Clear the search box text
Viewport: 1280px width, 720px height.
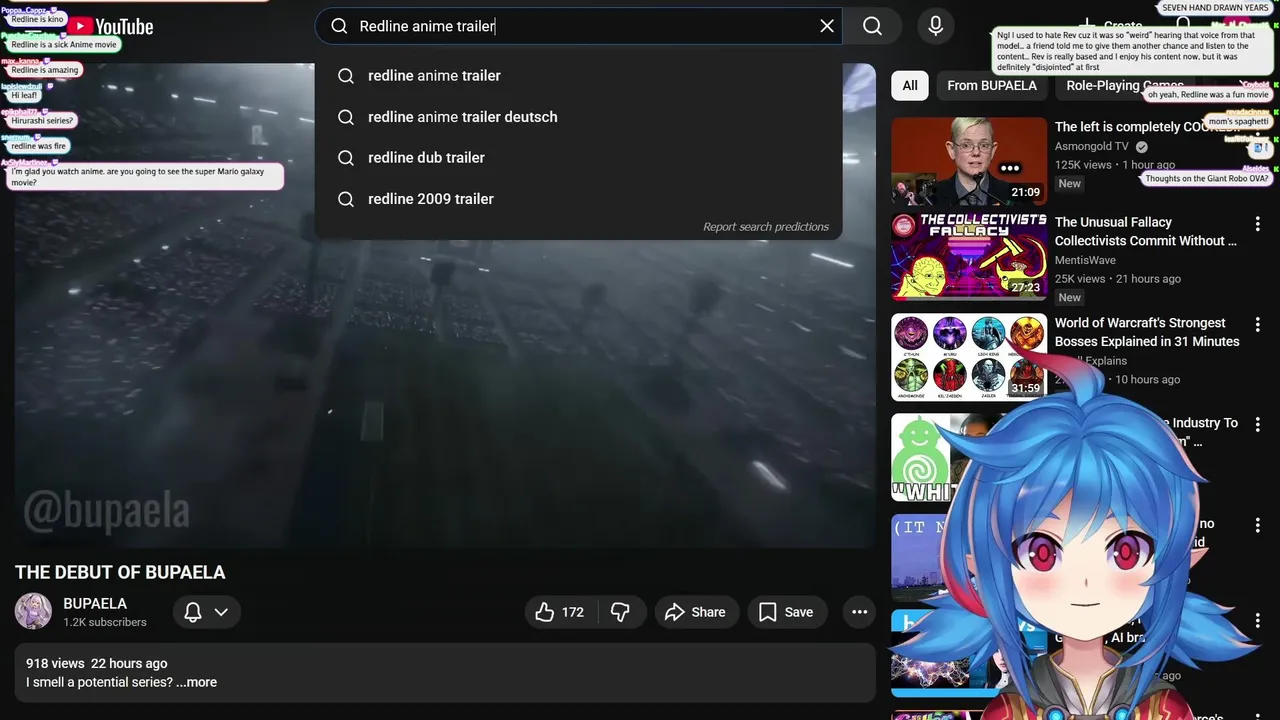[x=827, y=26]
